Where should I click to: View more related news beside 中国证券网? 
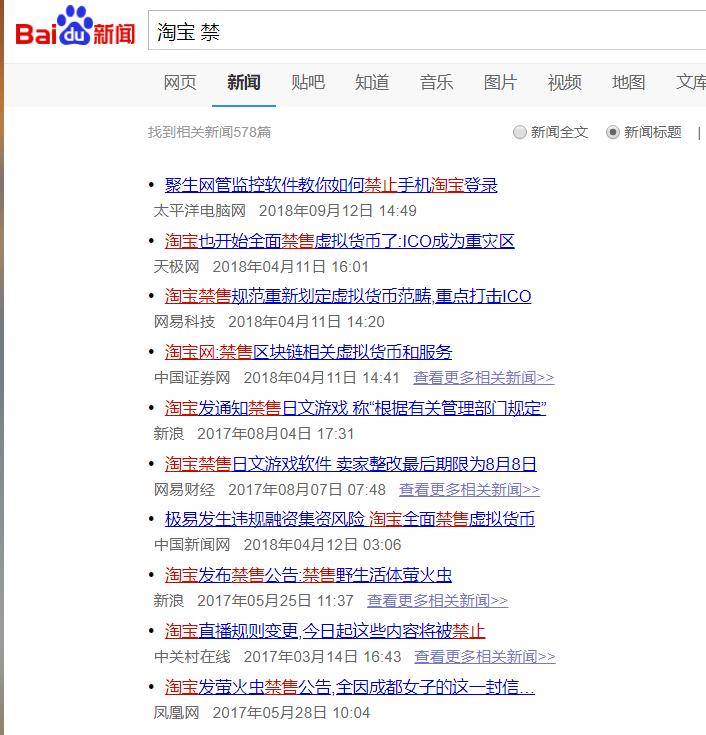pyautogui.click(x=484, y=378)
